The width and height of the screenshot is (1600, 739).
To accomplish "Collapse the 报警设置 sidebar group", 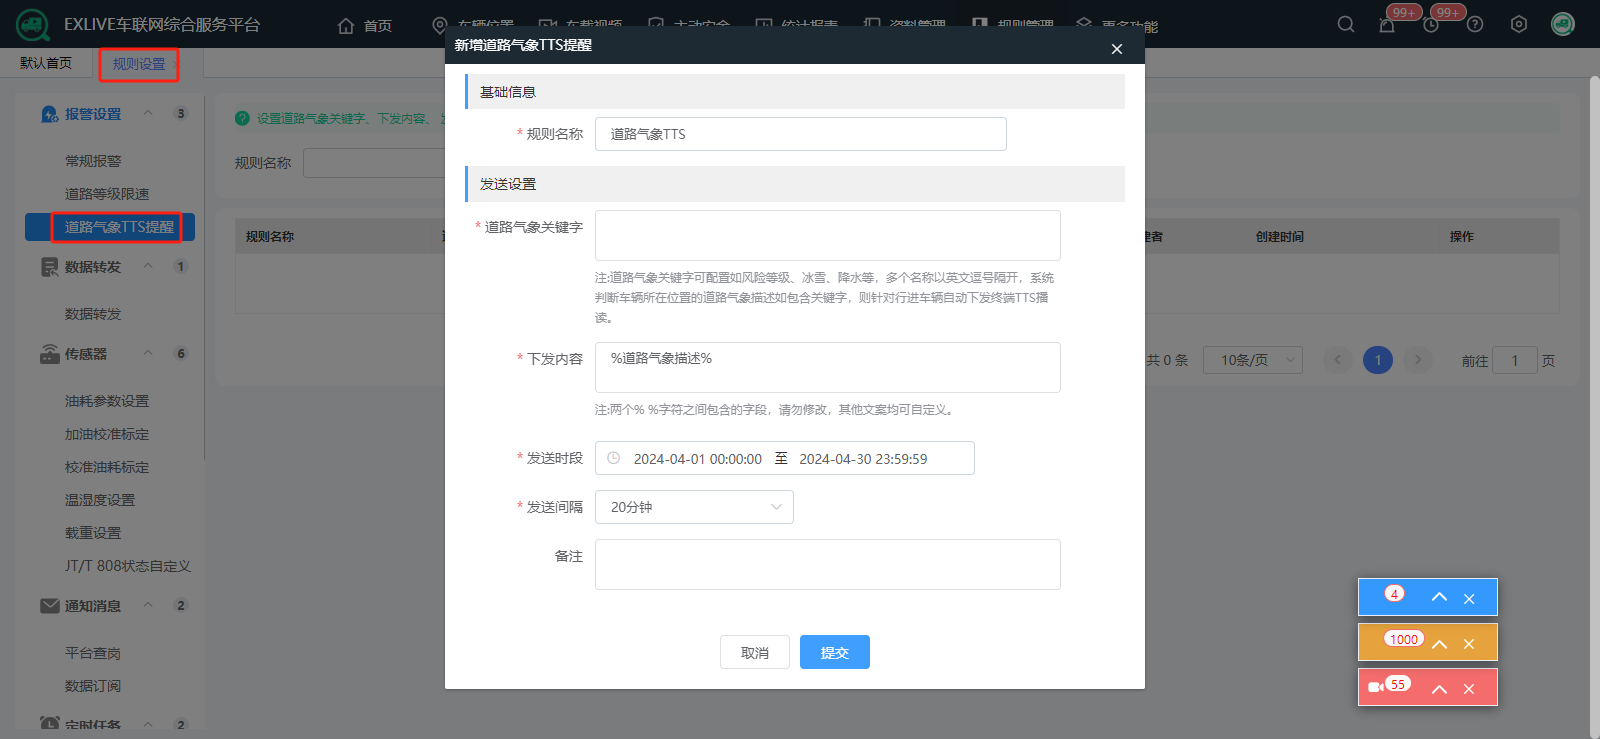I will point(148,114).
